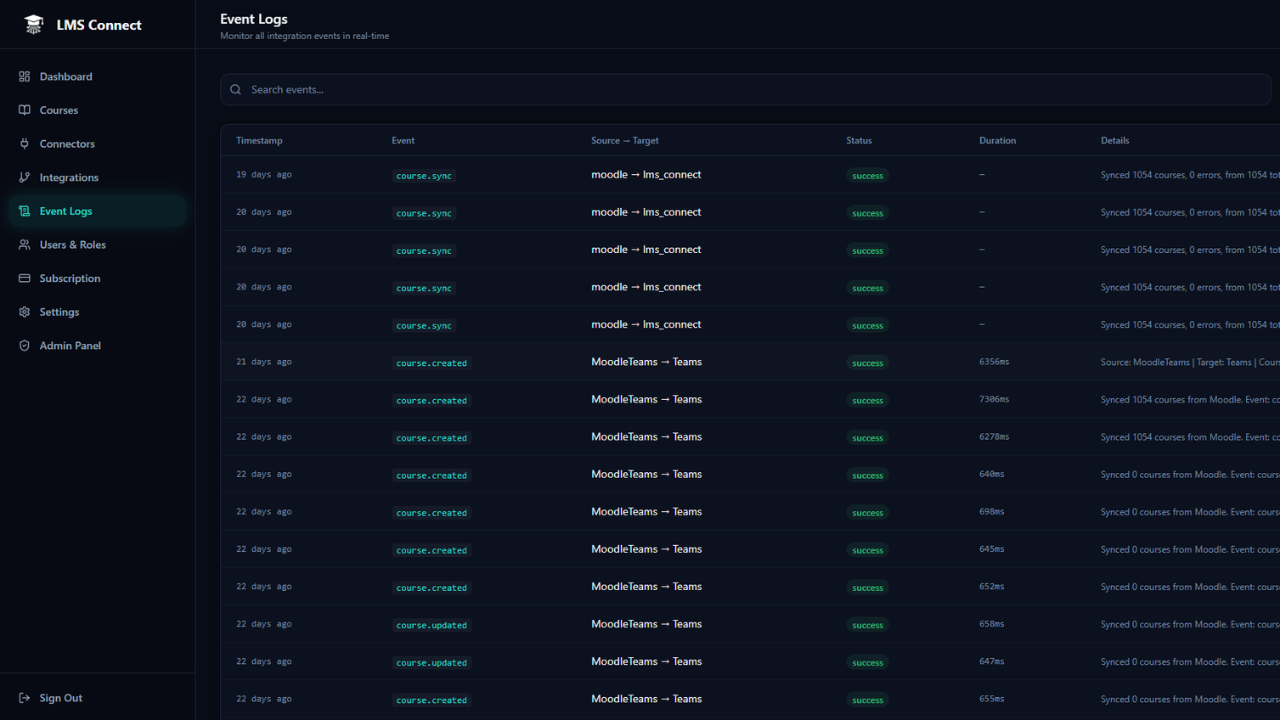Click the Admin Panel shield icon
1280x720 pixels.
click(x=25, y=346)
